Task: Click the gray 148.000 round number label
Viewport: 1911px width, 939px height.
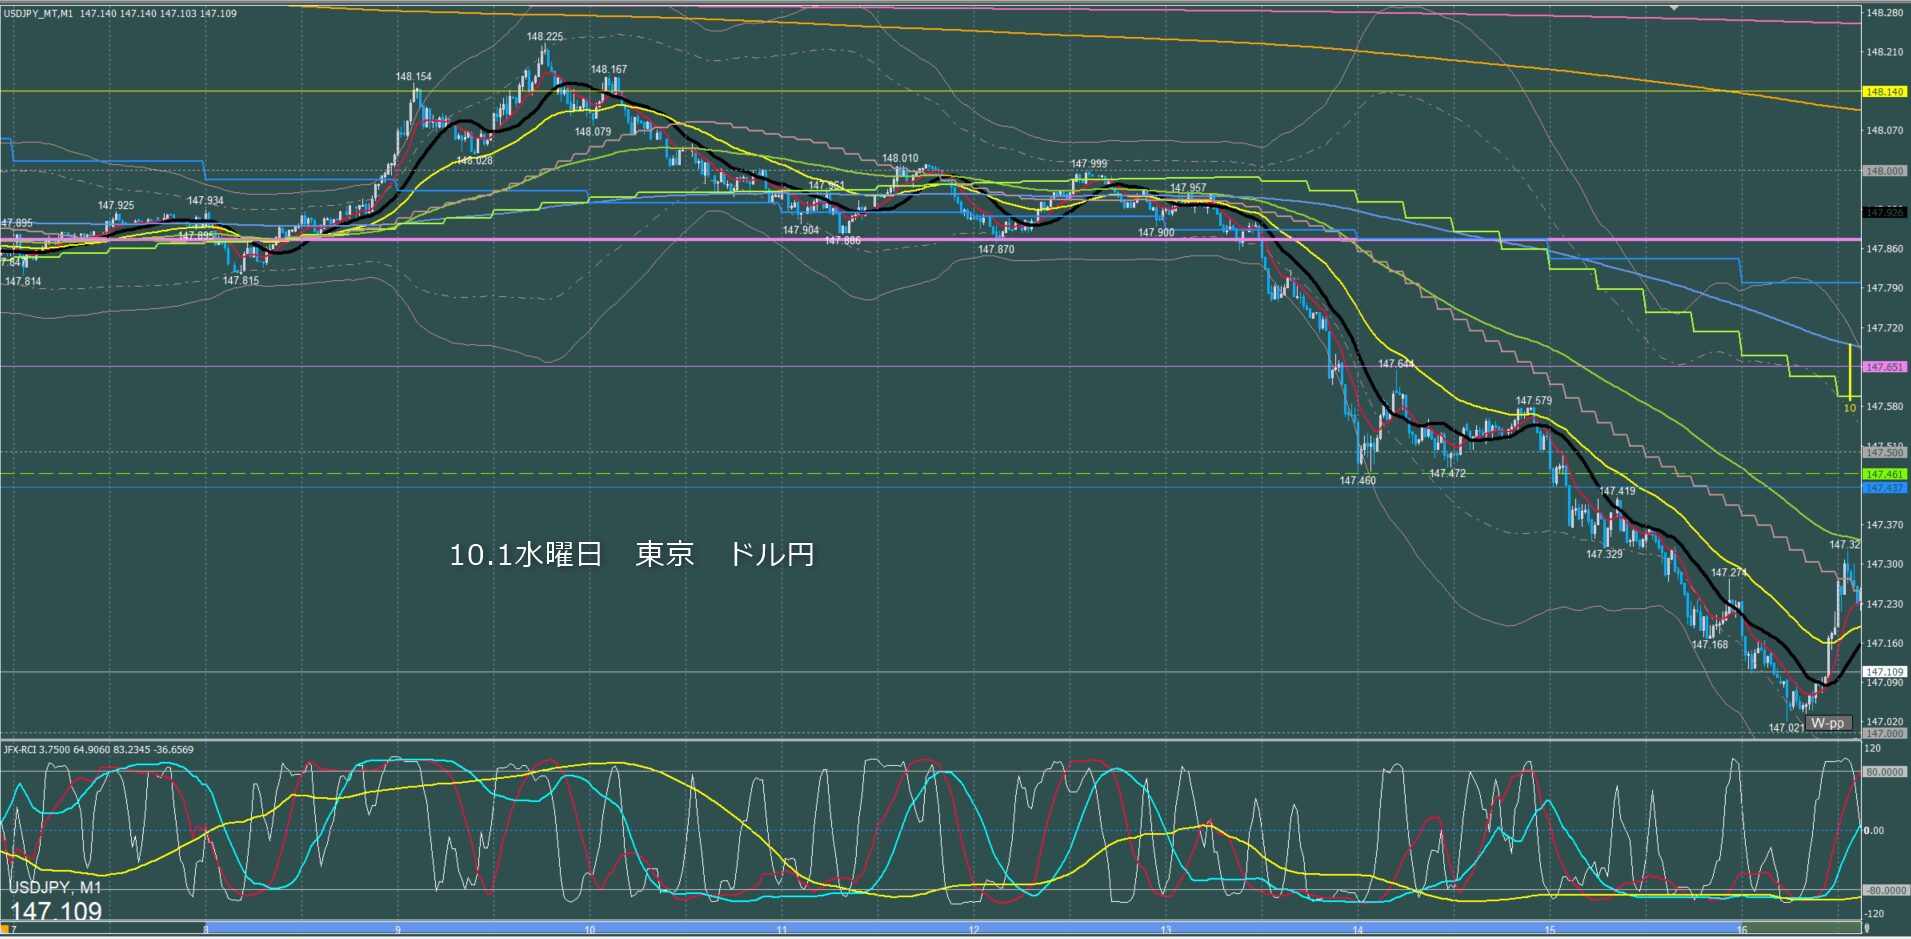Action: (1884, 171)
